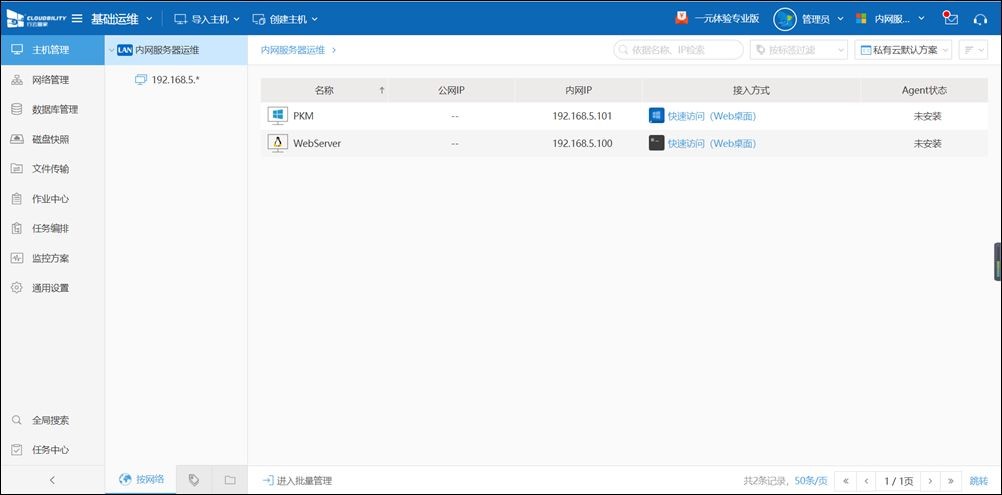Open the 创建主机 dropdown
Viewport: 1002px width, 495px height.
[285, 19]
